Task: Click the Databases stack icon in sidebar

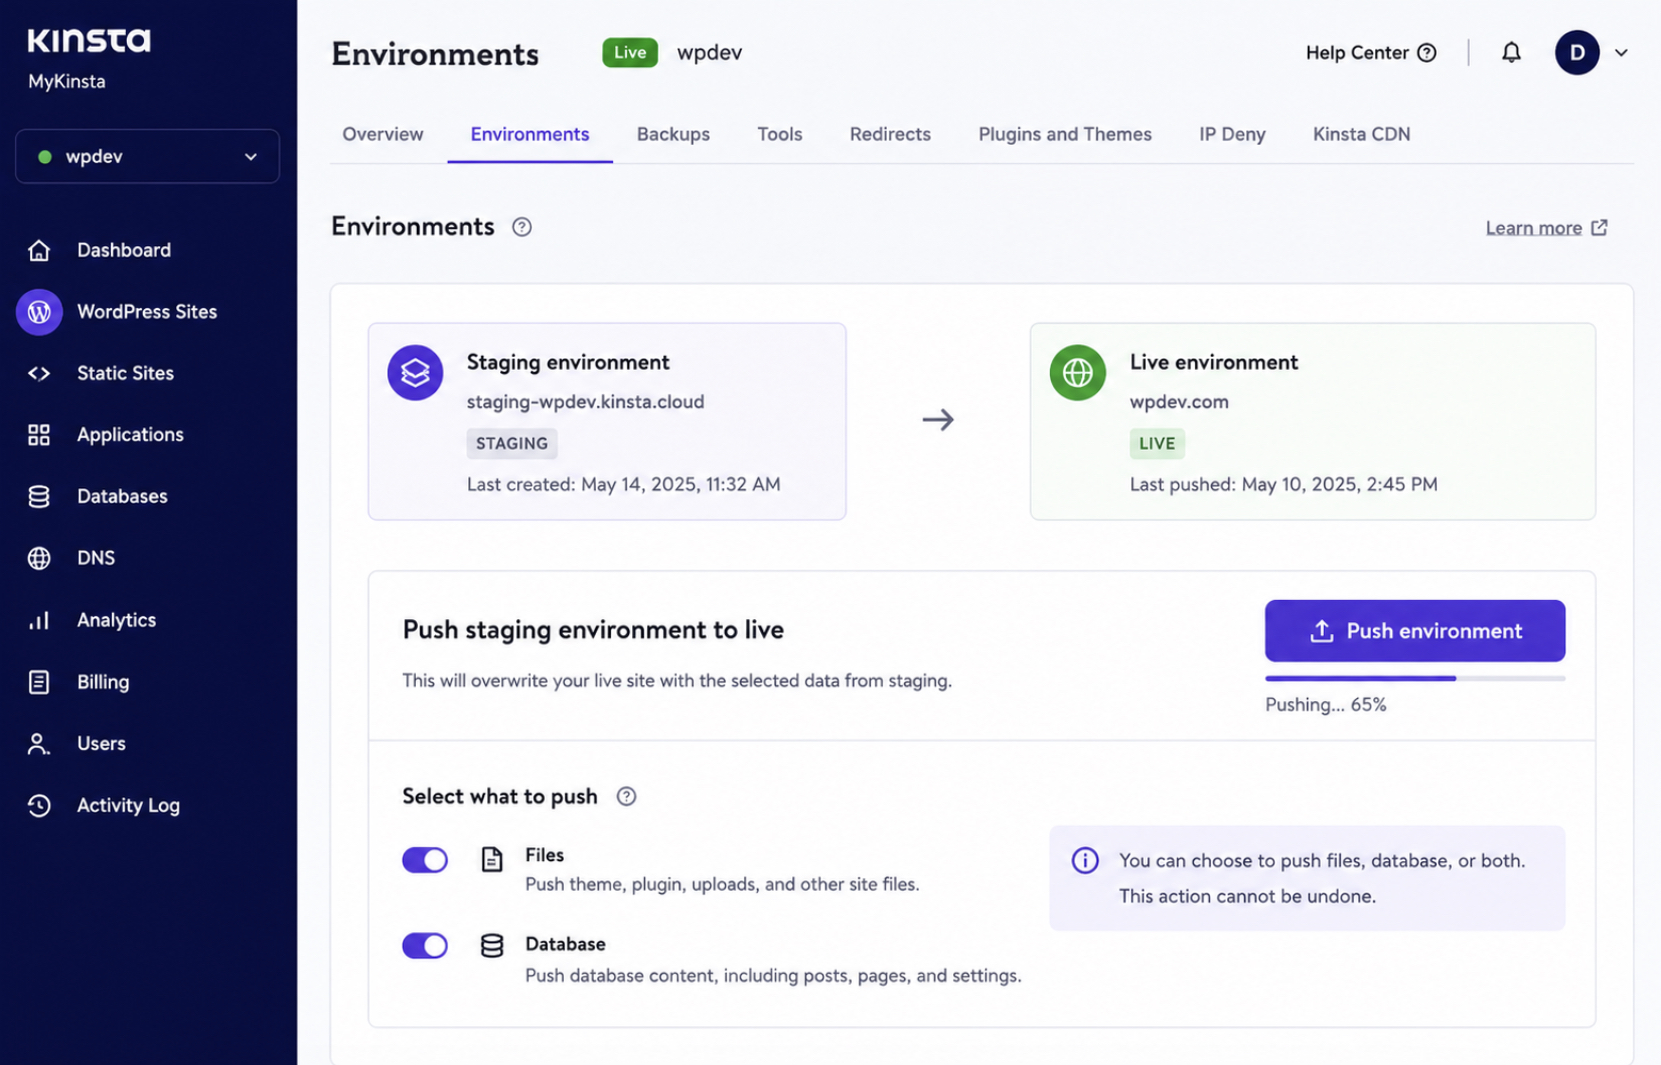Action: pyautogui.click(x=39, y=496)
